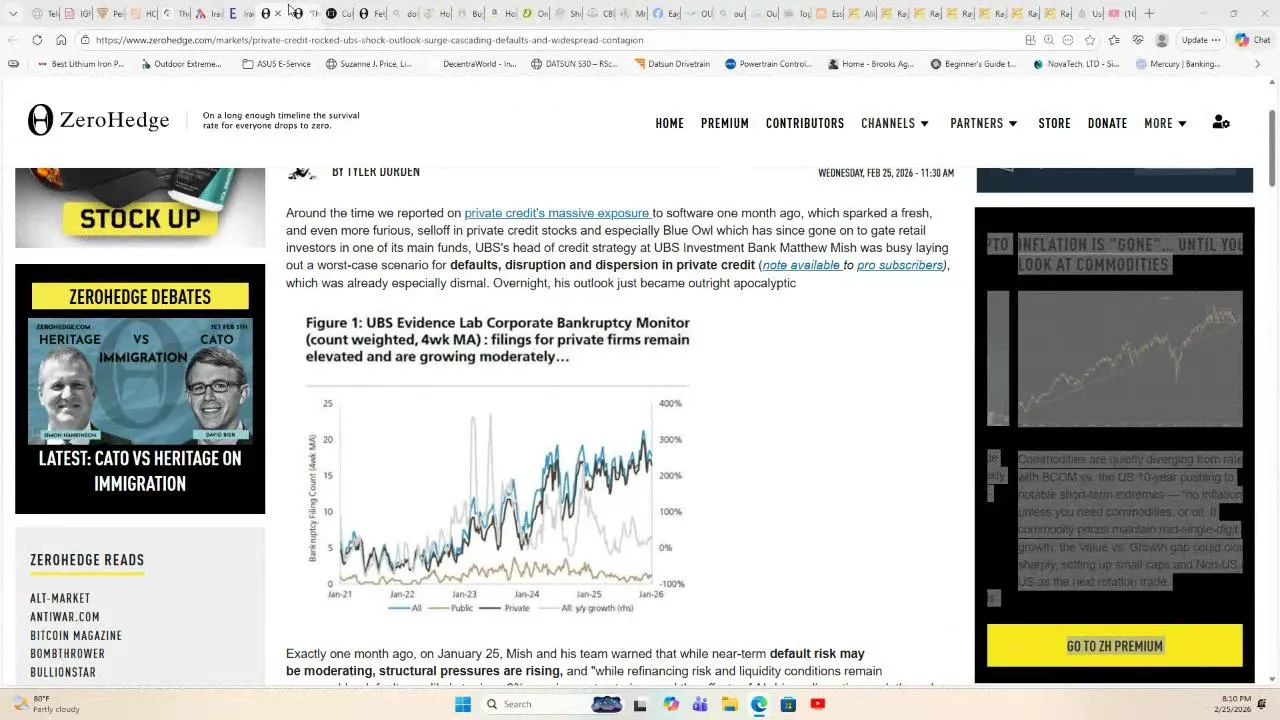Expand the PARTNERS dropdown menu
This screenshot has height=720, width=1280.
pyautogui.click(x=984, y=123)
